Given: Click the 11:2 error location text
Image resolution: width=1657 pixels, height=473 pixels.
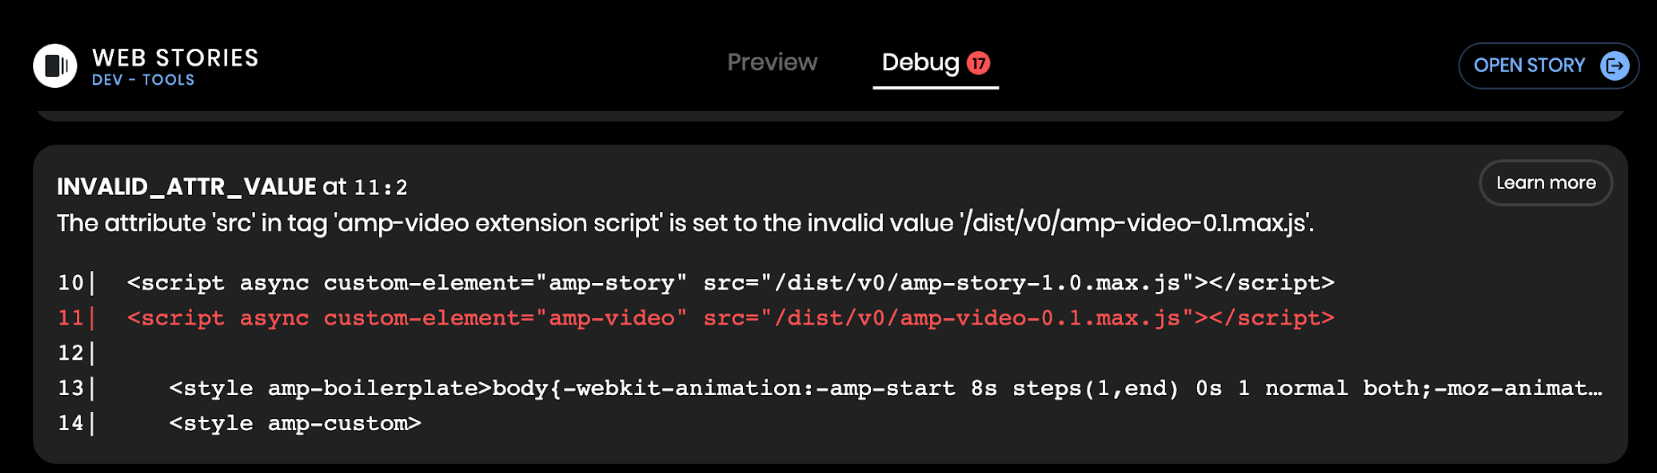Looking at the screenshot, I should pos(381,188).
